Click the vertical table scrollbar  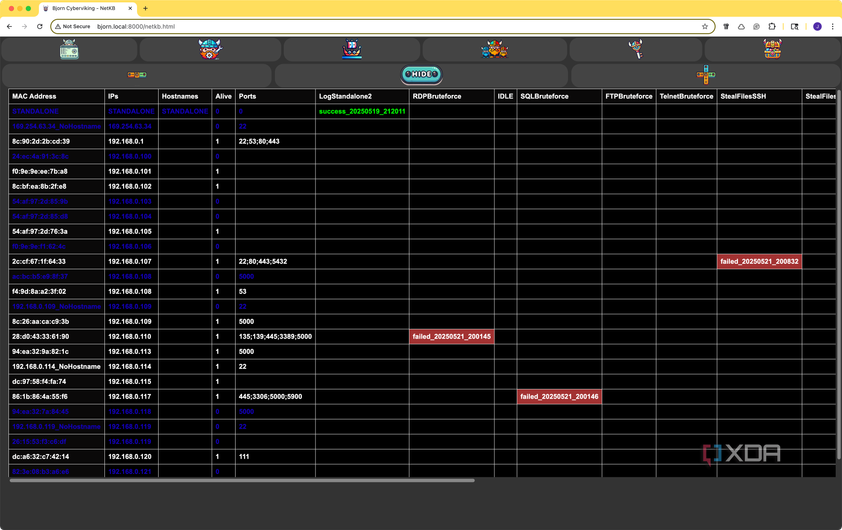(839, 274)
